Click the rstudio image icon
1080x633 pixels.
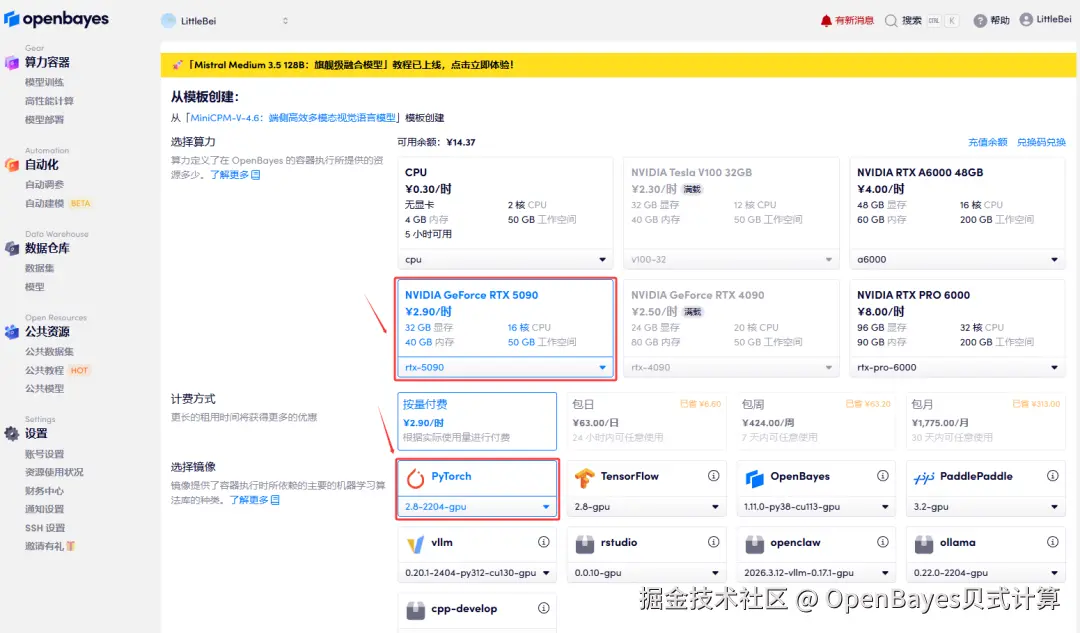[585, 544]
